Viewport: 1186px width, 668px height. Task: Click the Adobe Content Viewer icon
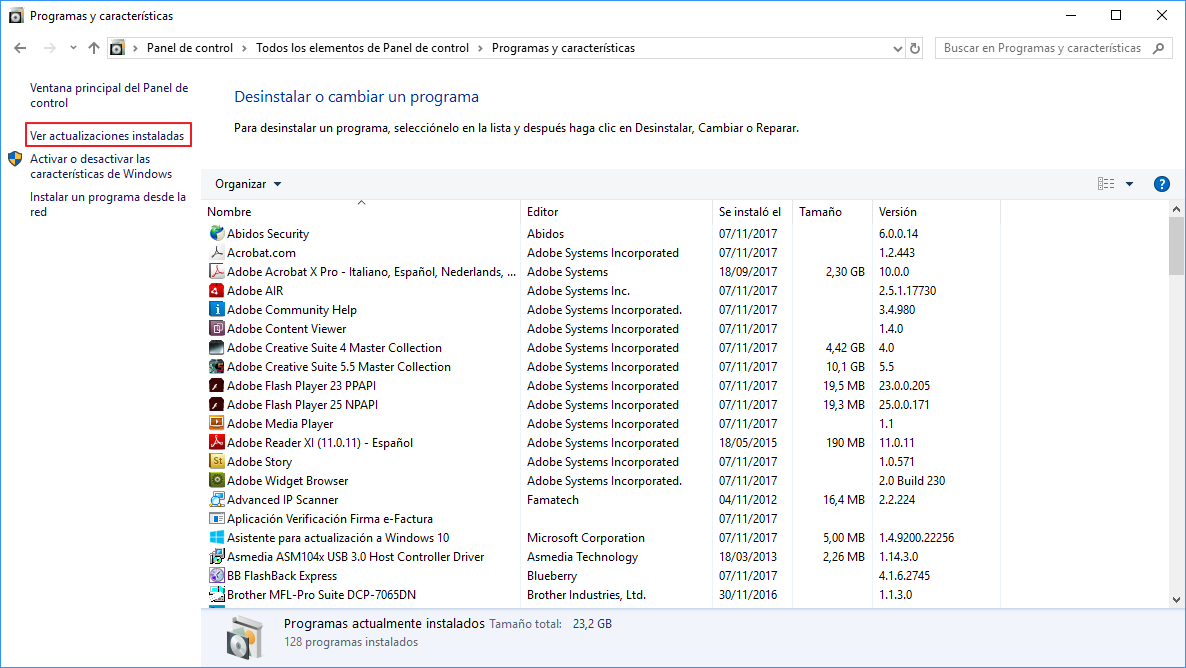(216, 328)
